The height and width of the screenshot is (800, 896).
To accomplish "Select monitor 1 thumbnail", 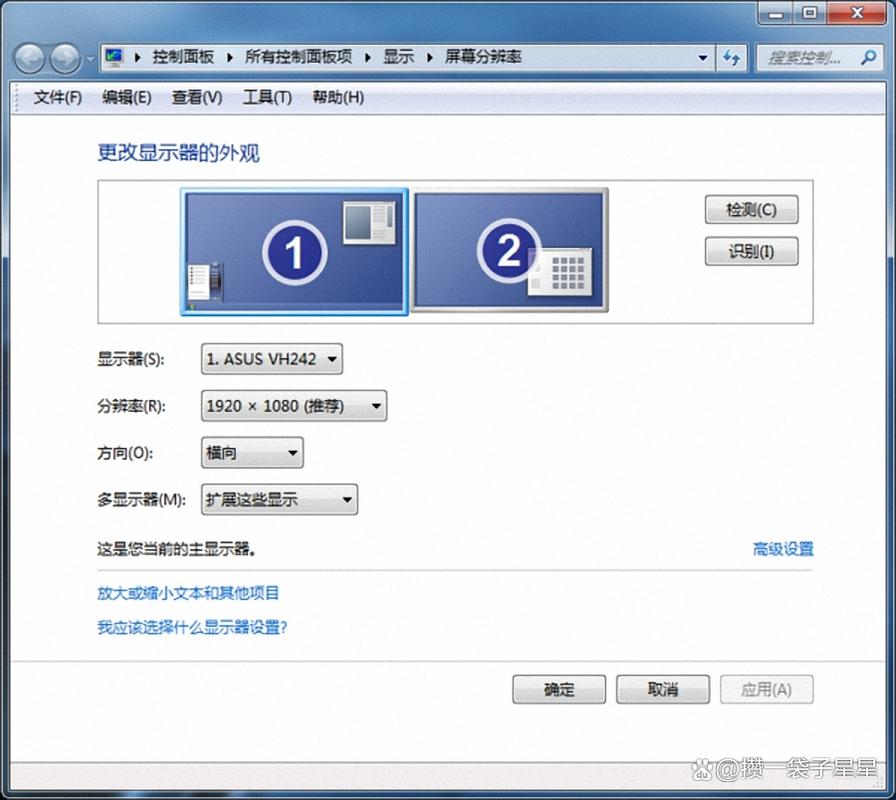I will pyautogui.click(x=294, y=252).
